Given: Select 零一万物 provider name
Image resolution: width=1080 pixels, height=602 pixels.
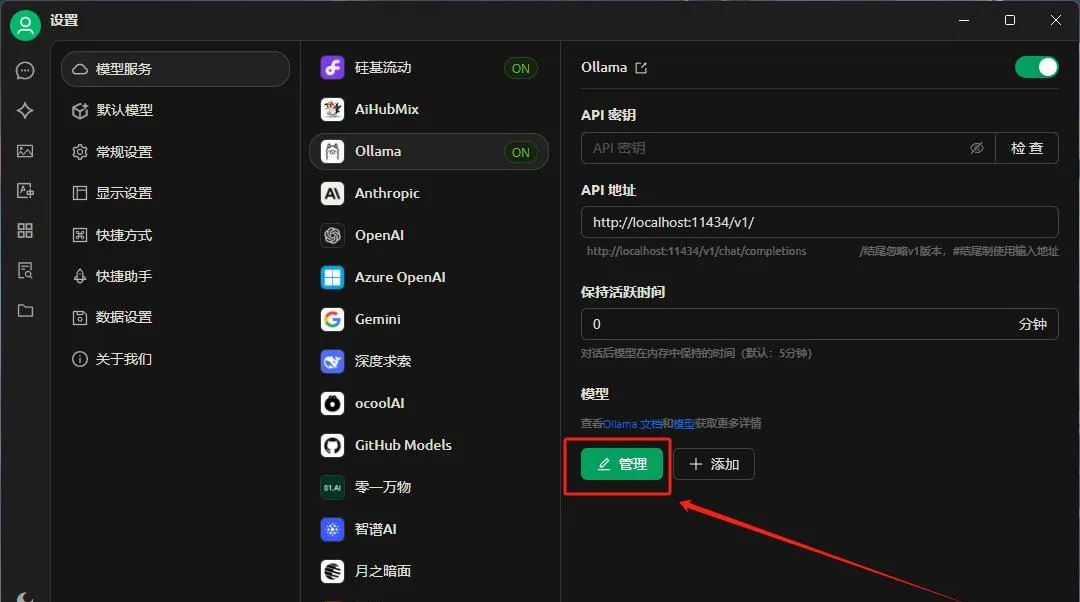Looking at the screenshot, I should 382,488.
